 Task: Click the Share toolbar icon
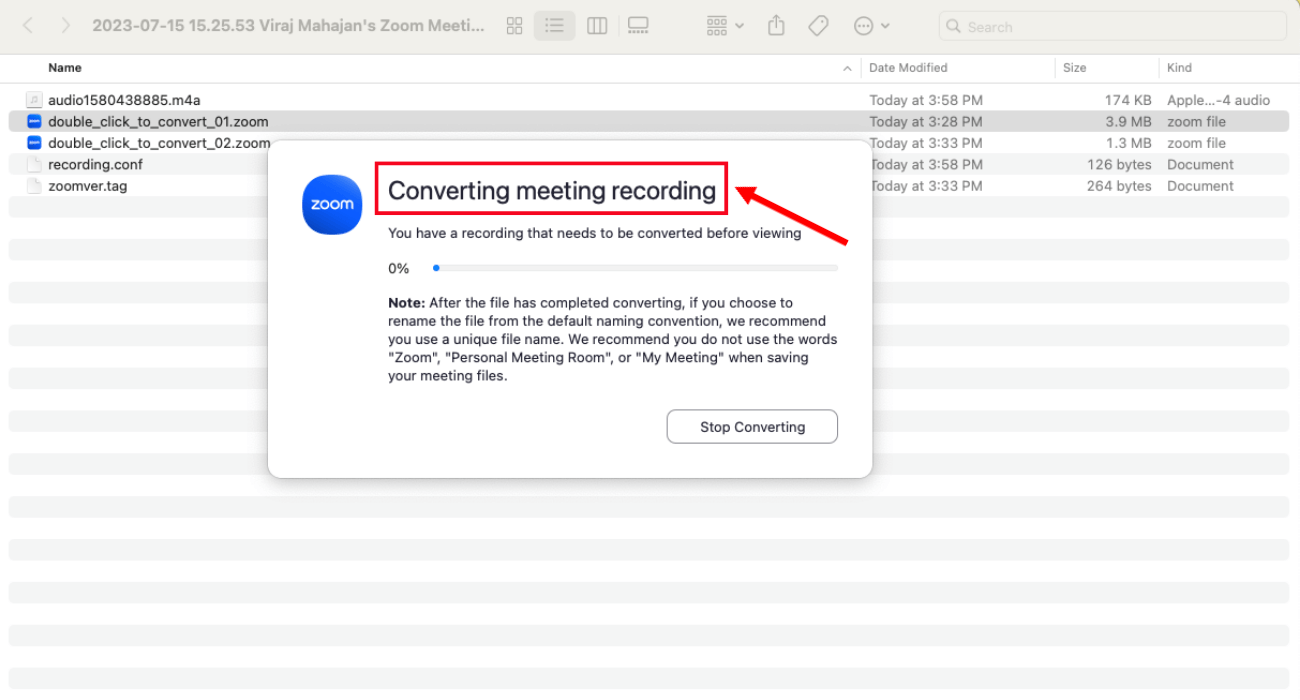(x=776, y=26)
